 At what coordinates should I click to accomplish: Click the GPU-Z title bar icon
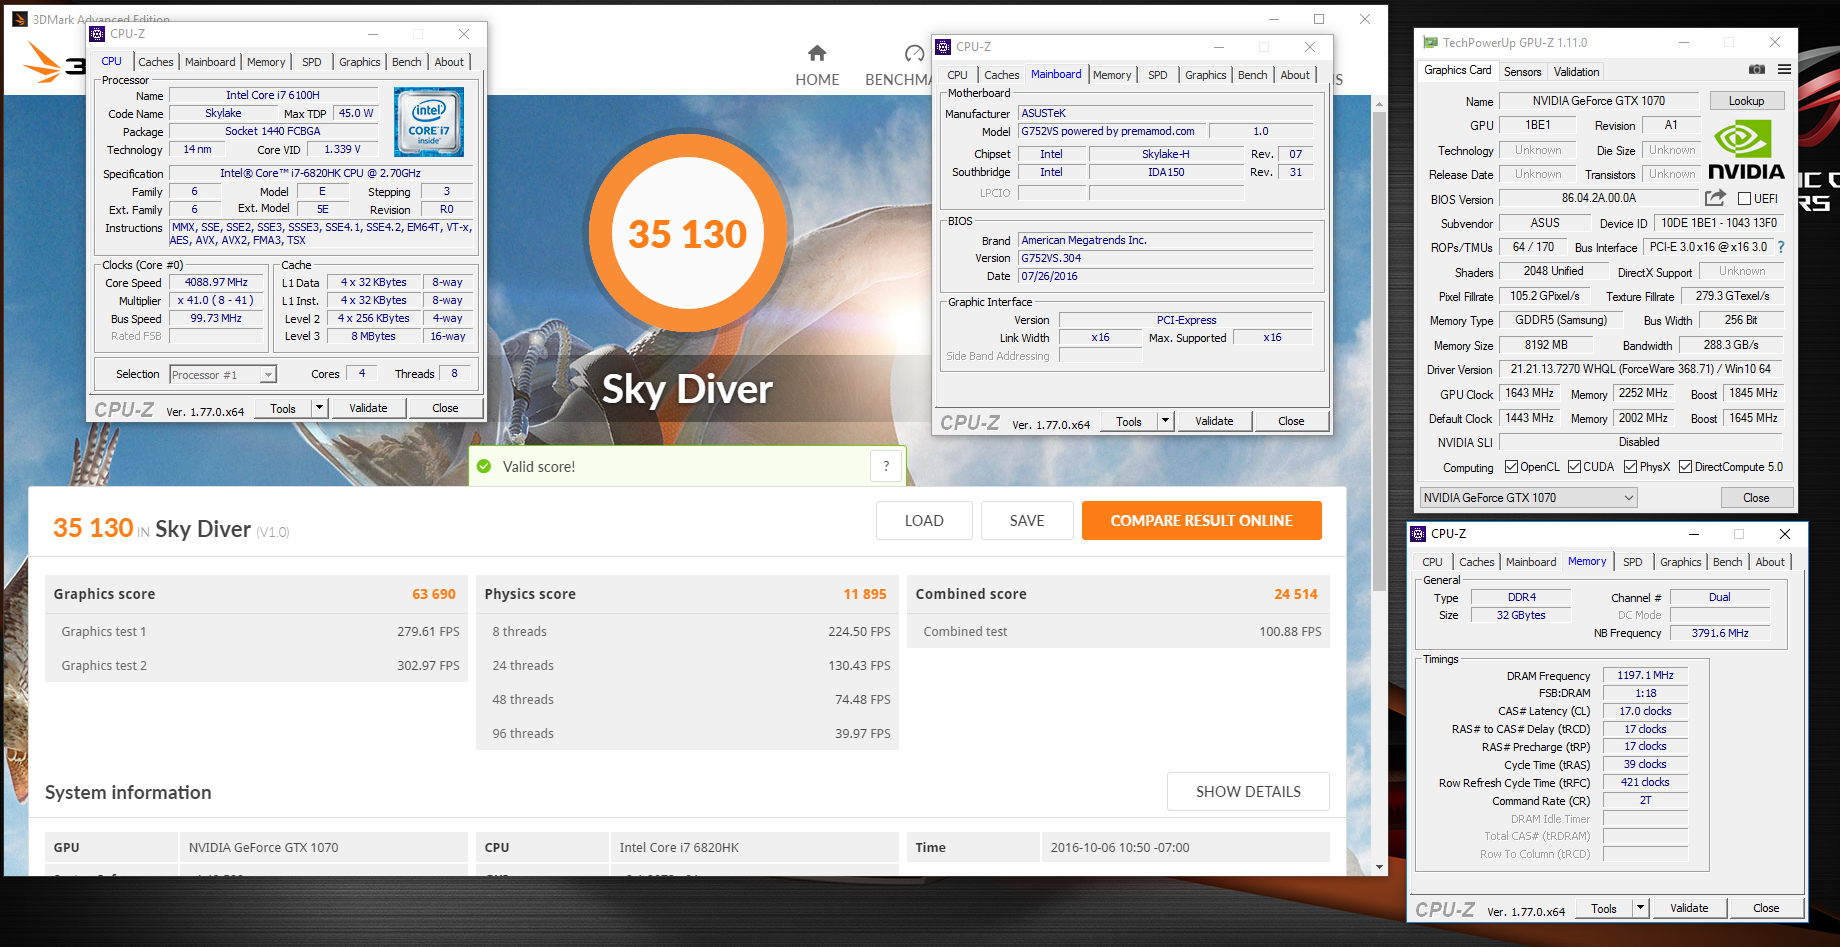pyautogui.click(x=1430, y=43)
